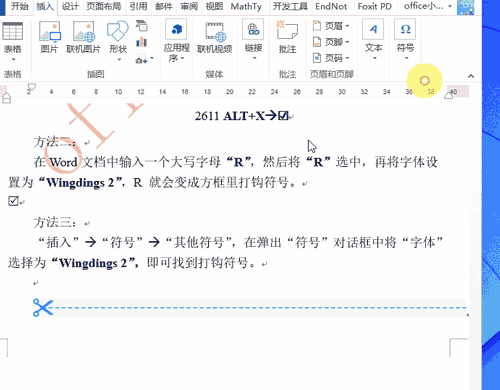Click the 链接 links icon
Viewport: 500px width, 390px height.
click(253, 29)
